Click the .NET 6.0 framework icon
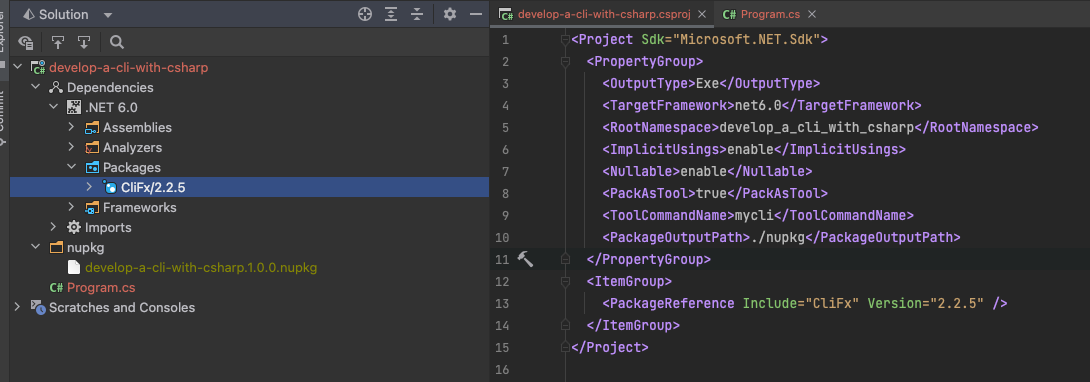This screenshot has width=1090, height=382. click(74, 108)
